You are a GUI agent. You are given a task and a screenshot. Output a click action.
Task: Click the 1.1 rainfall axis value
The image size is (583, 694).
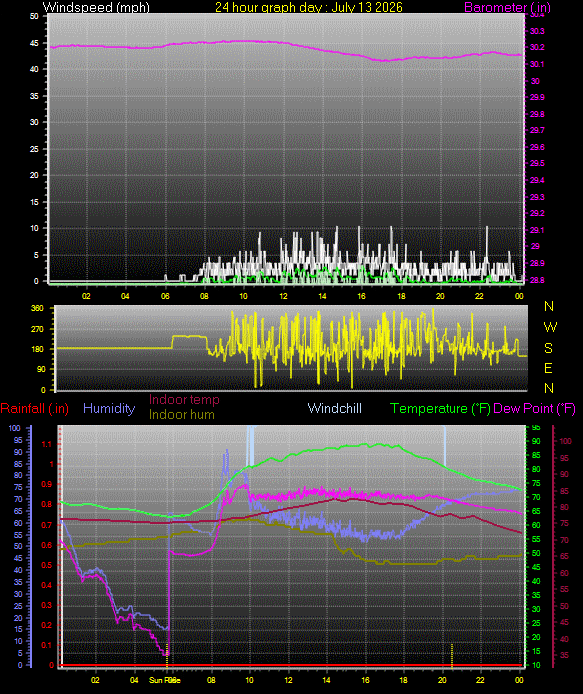(x=46, y=444)
